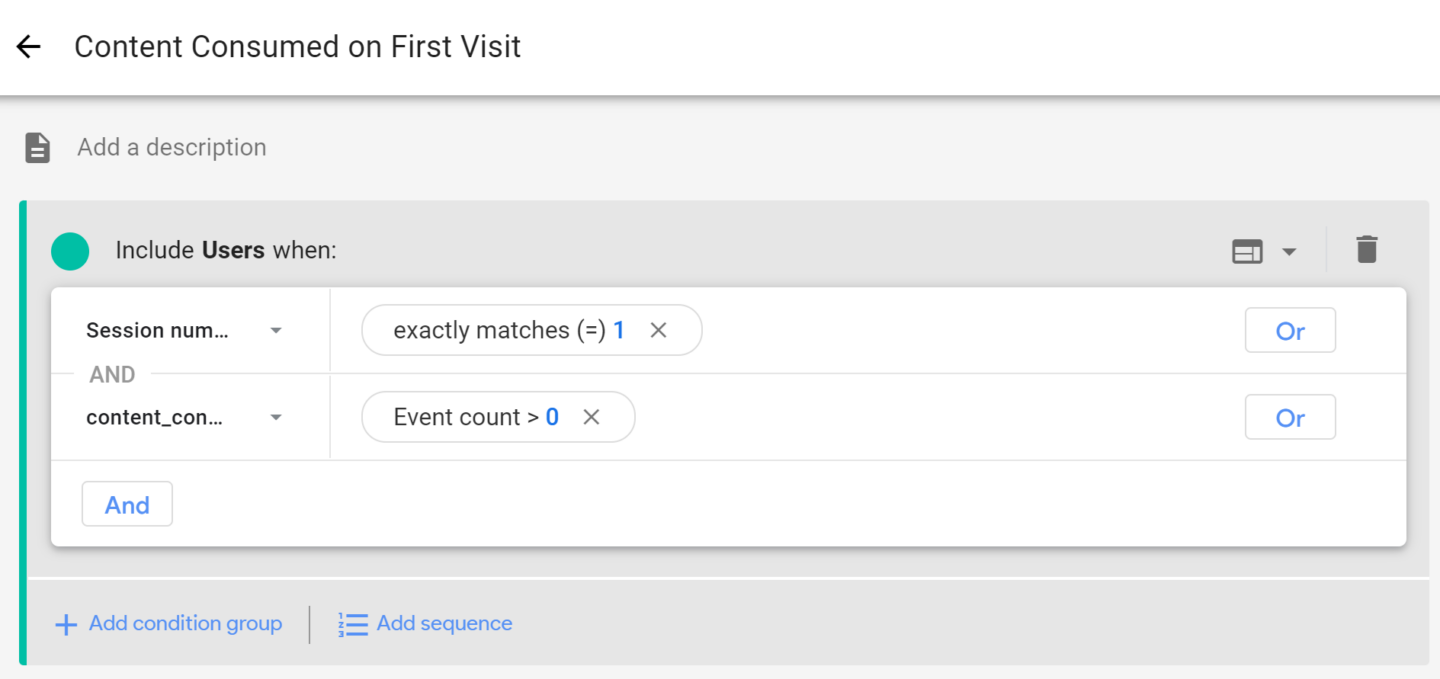The width and height of the screenshot is (1440, 679).
Task: Edit the value 0 in the Event count condition
Action: [551, 416]
